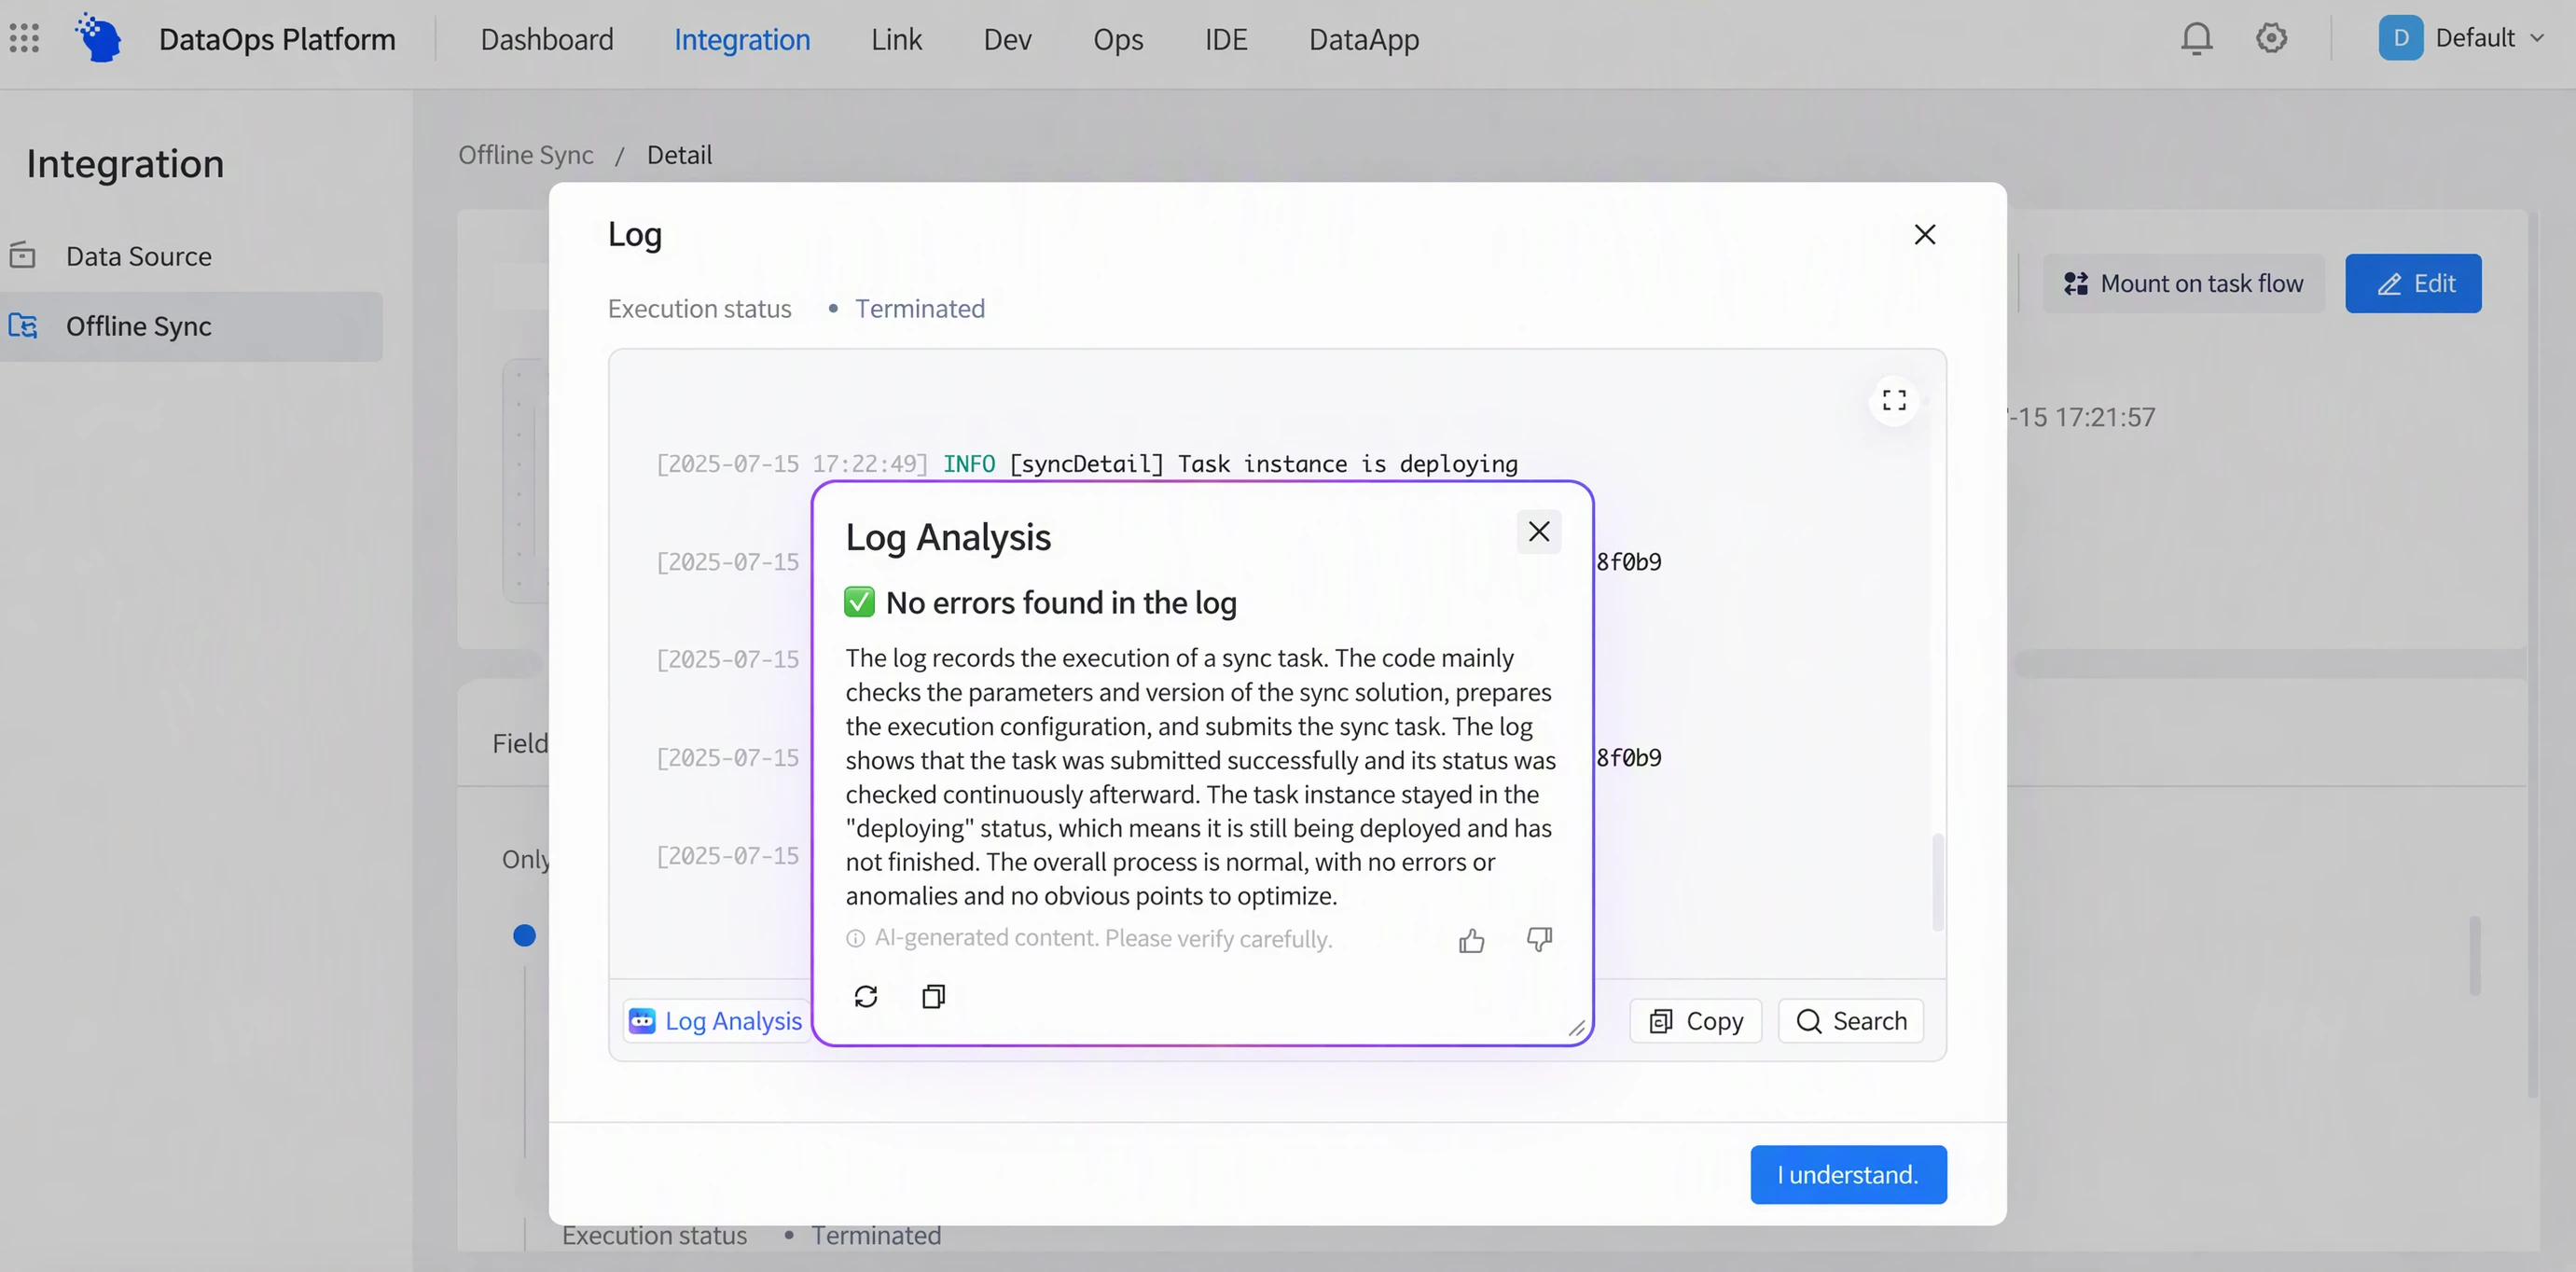Copy the log contents
2576x1272 pixels.
[1696, 1021]
